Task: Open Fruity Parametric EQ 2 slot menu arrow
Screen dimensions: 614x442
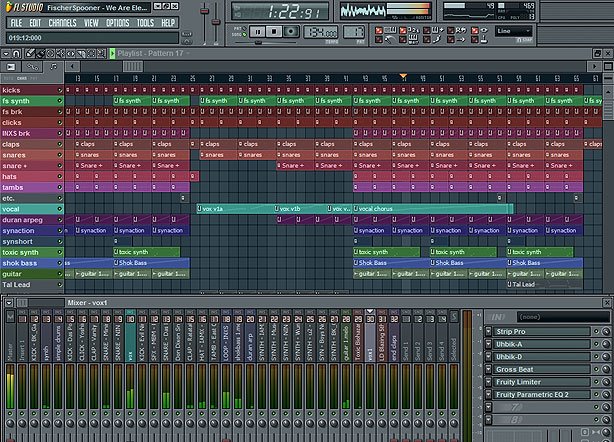Action: (488, 394)
